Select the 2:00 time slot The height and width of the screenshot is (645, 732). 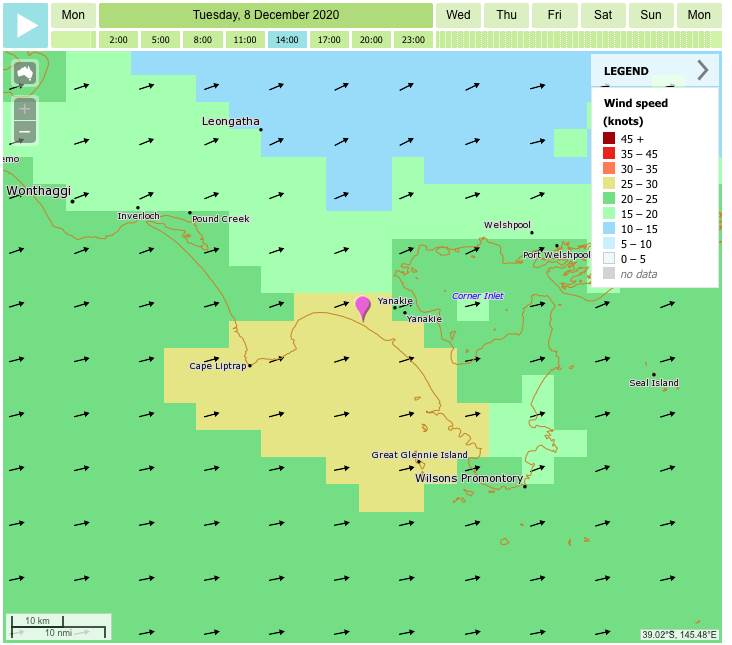118,40
